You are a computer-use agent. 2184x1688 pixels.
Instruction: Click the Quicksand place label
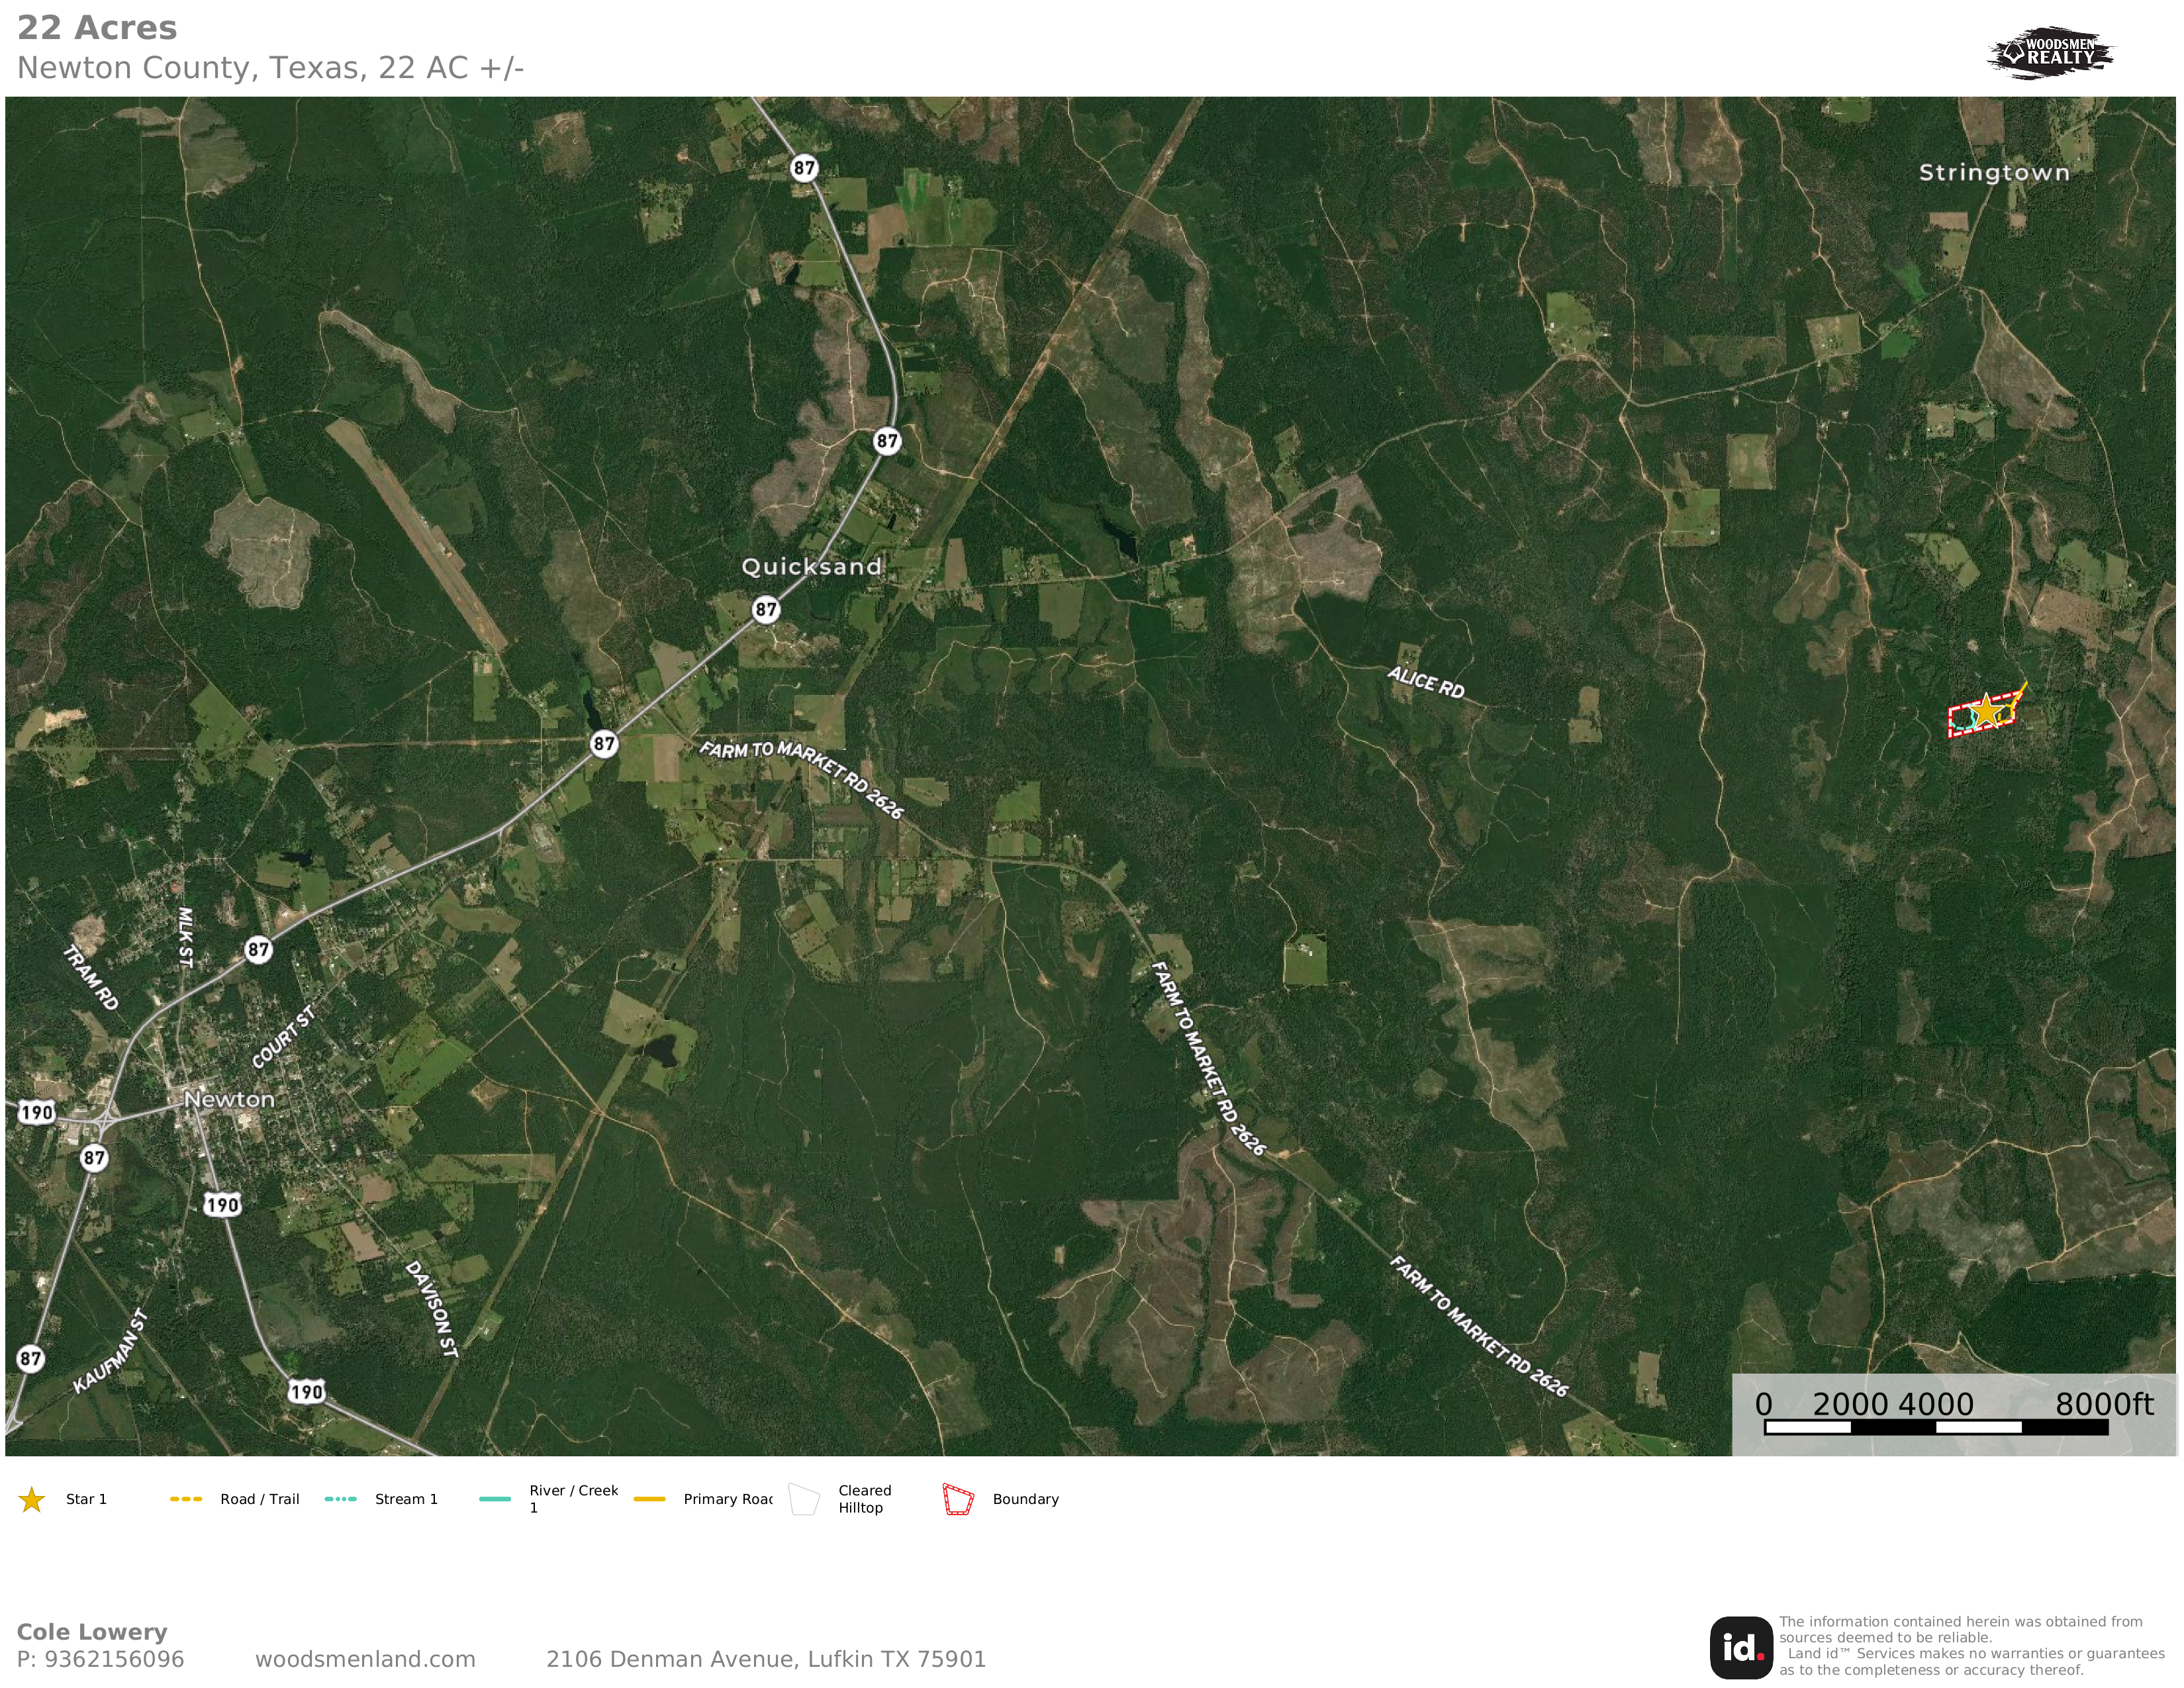(811, 567)
